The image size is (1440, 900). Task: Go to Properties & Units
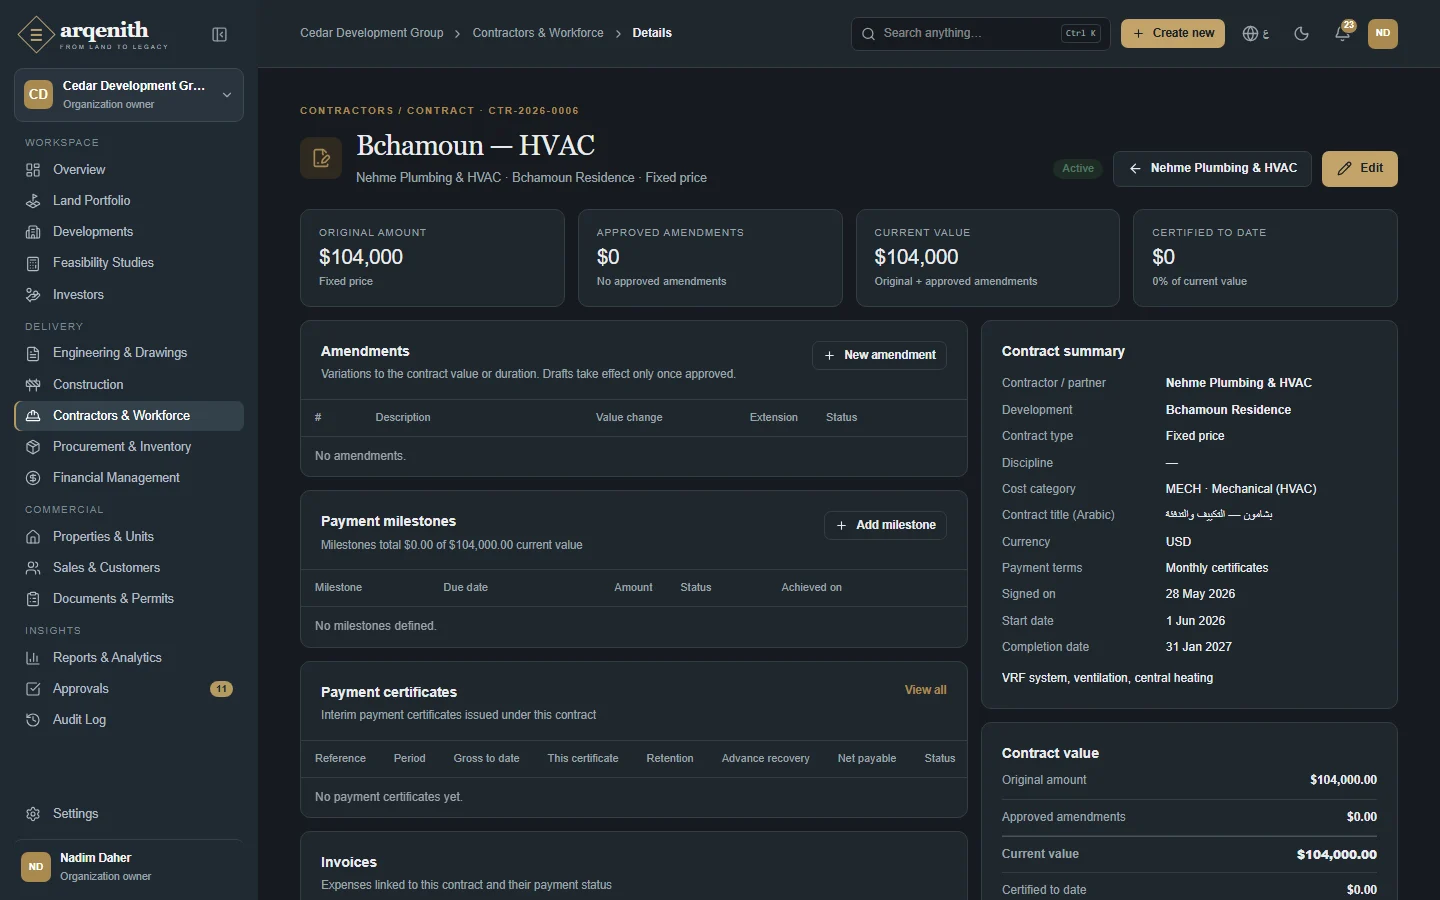coord(129,537)
